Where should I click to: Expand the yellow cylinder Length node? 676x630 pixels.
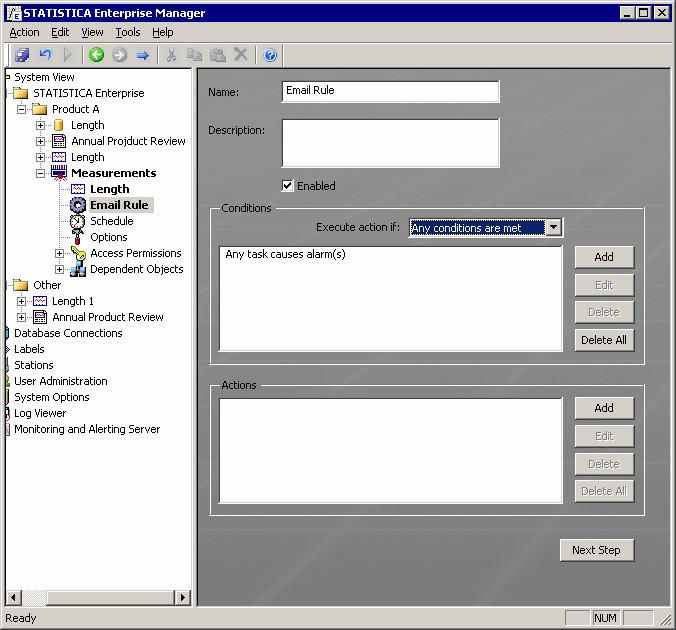(40, 125)
